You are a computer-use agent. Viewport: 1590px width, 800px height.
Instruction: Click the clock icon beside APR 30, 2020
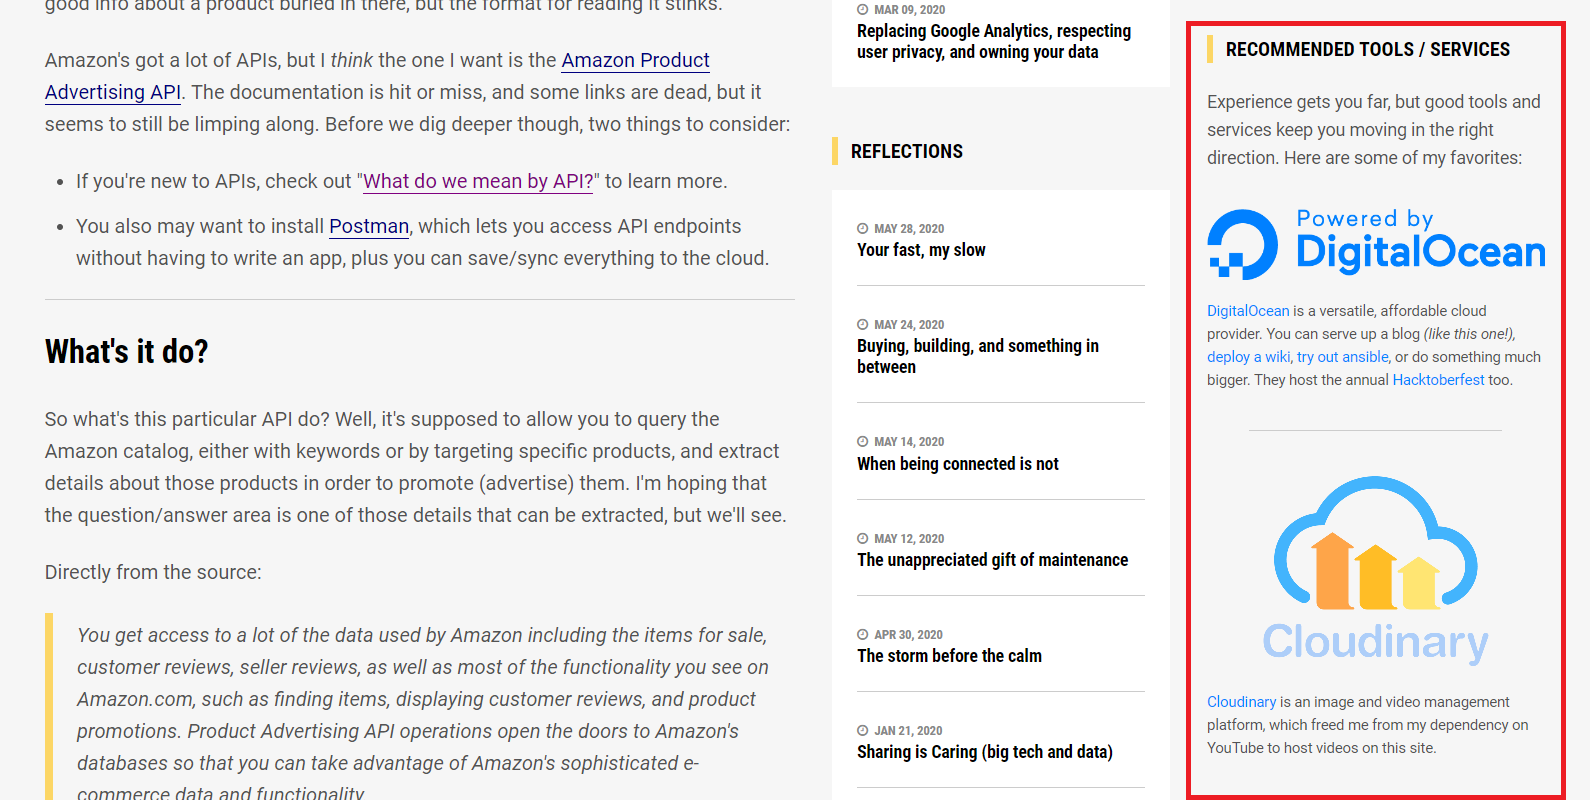point(863,635)
